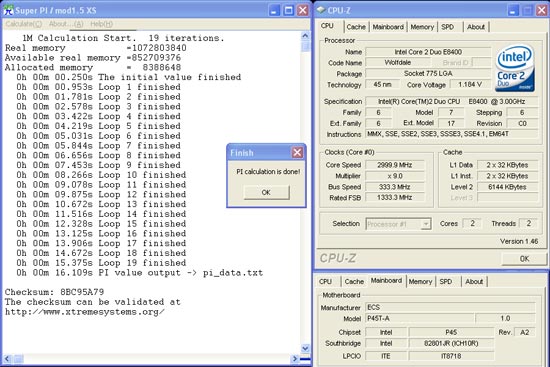
Task: Open the Calculate menu in Super PI
Action: (x=24, y=24)
